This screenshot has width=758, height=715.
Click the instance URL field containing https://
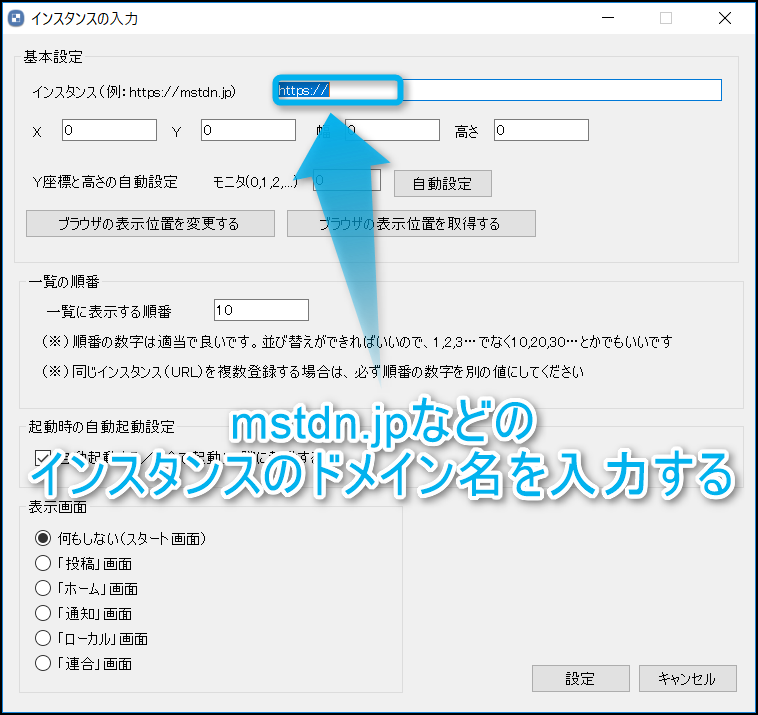(560, 90)
